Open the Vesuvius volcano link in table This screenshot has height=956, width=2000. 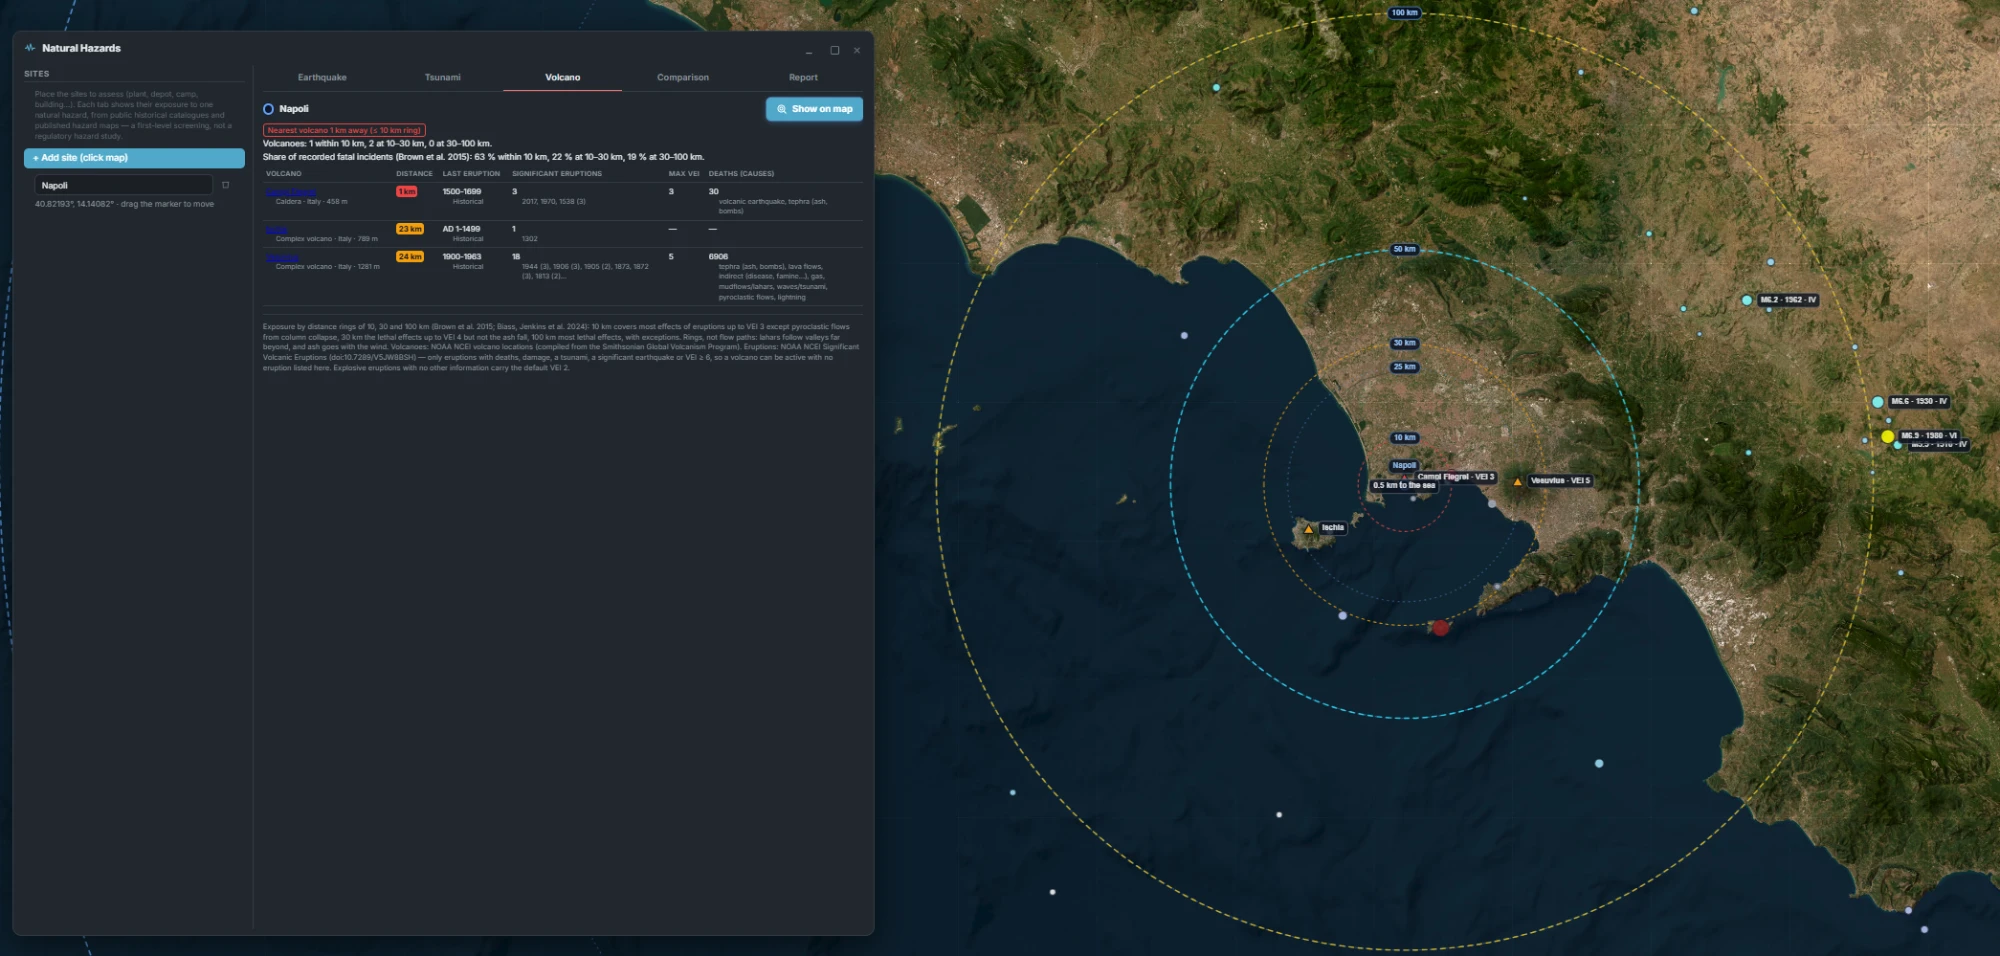click(x=282, y=257)
